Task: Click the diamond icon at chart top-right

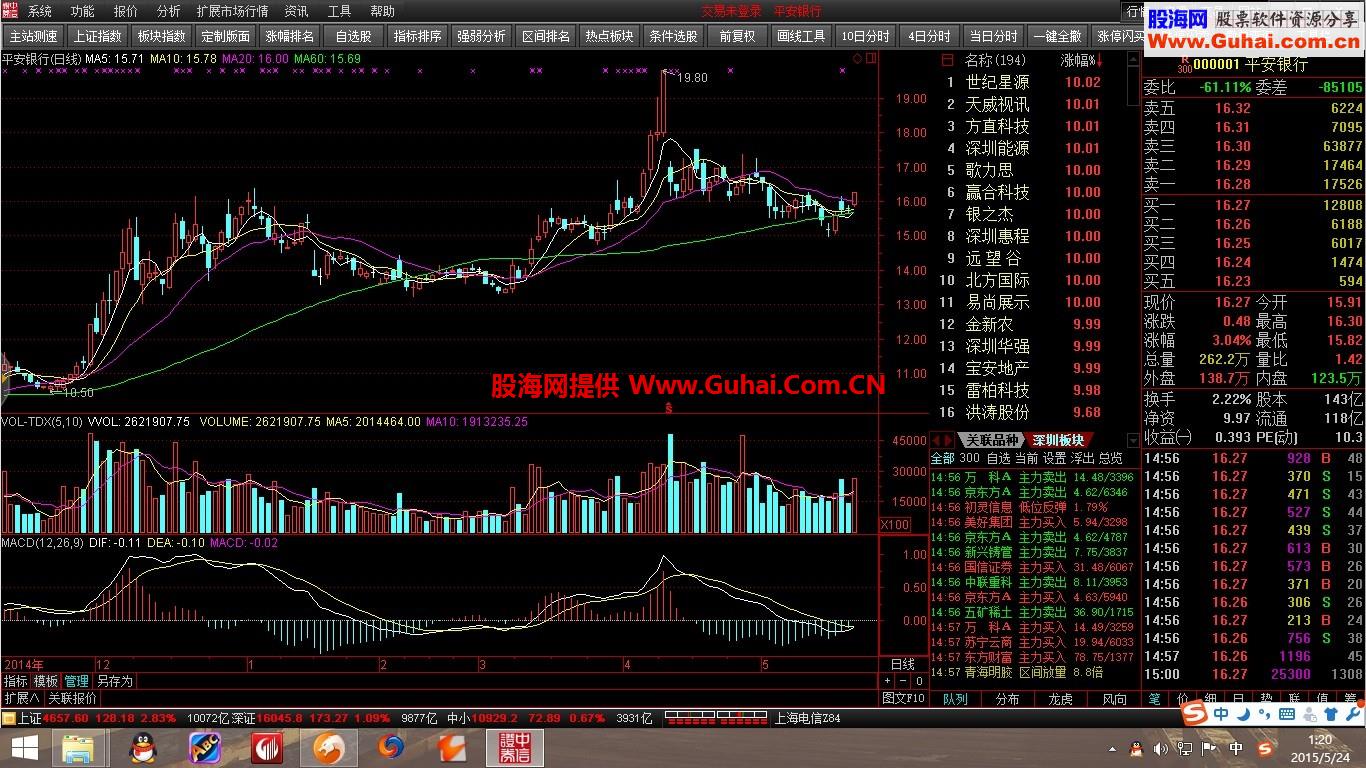Action: pyautogui.click(x=857, y=60)
